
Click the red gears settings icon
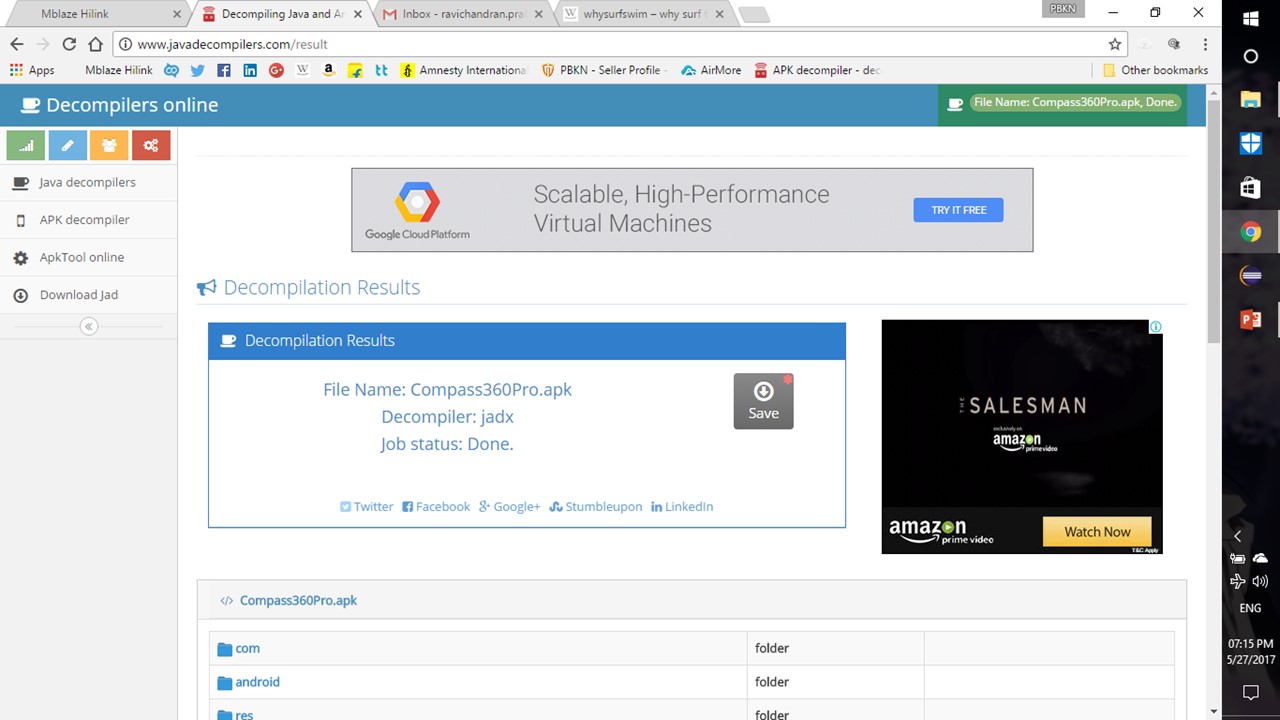151,145
